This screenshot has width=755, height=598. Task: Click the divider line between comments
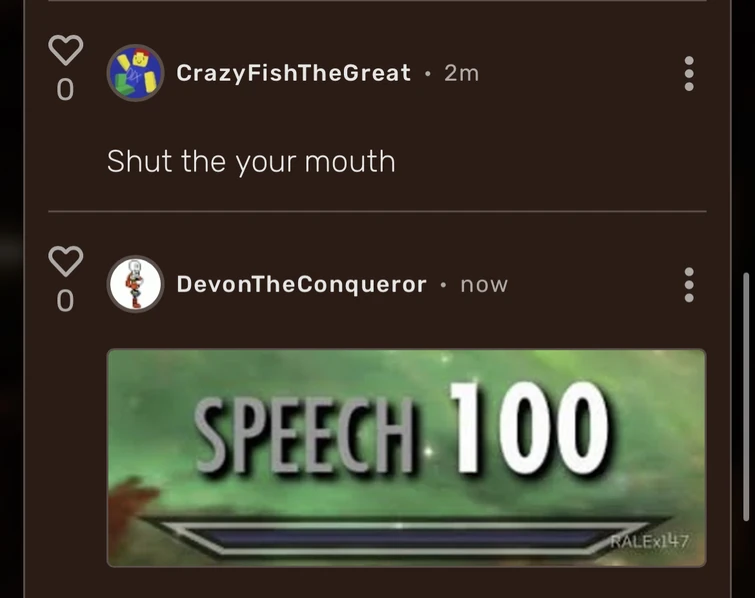(377, 211)
